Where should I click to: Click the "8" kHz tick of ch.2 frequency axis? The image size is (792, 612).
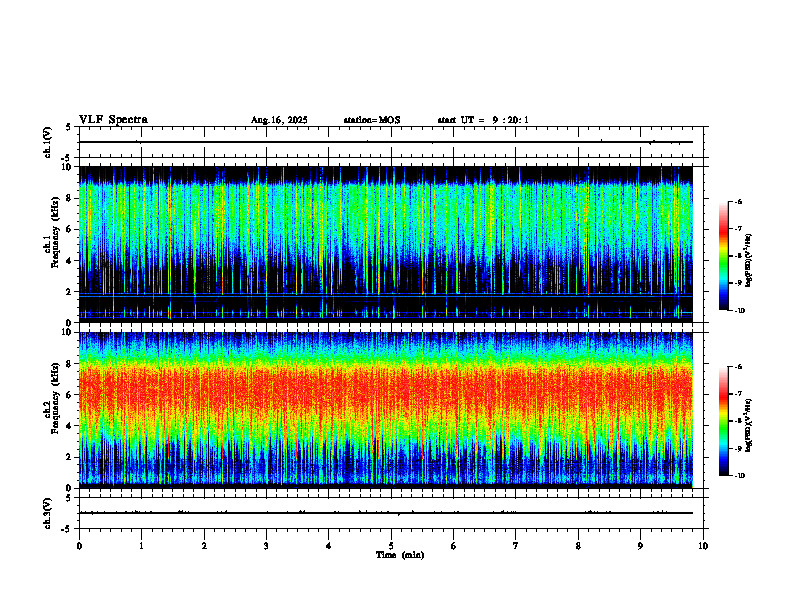[x=70, y=364]
